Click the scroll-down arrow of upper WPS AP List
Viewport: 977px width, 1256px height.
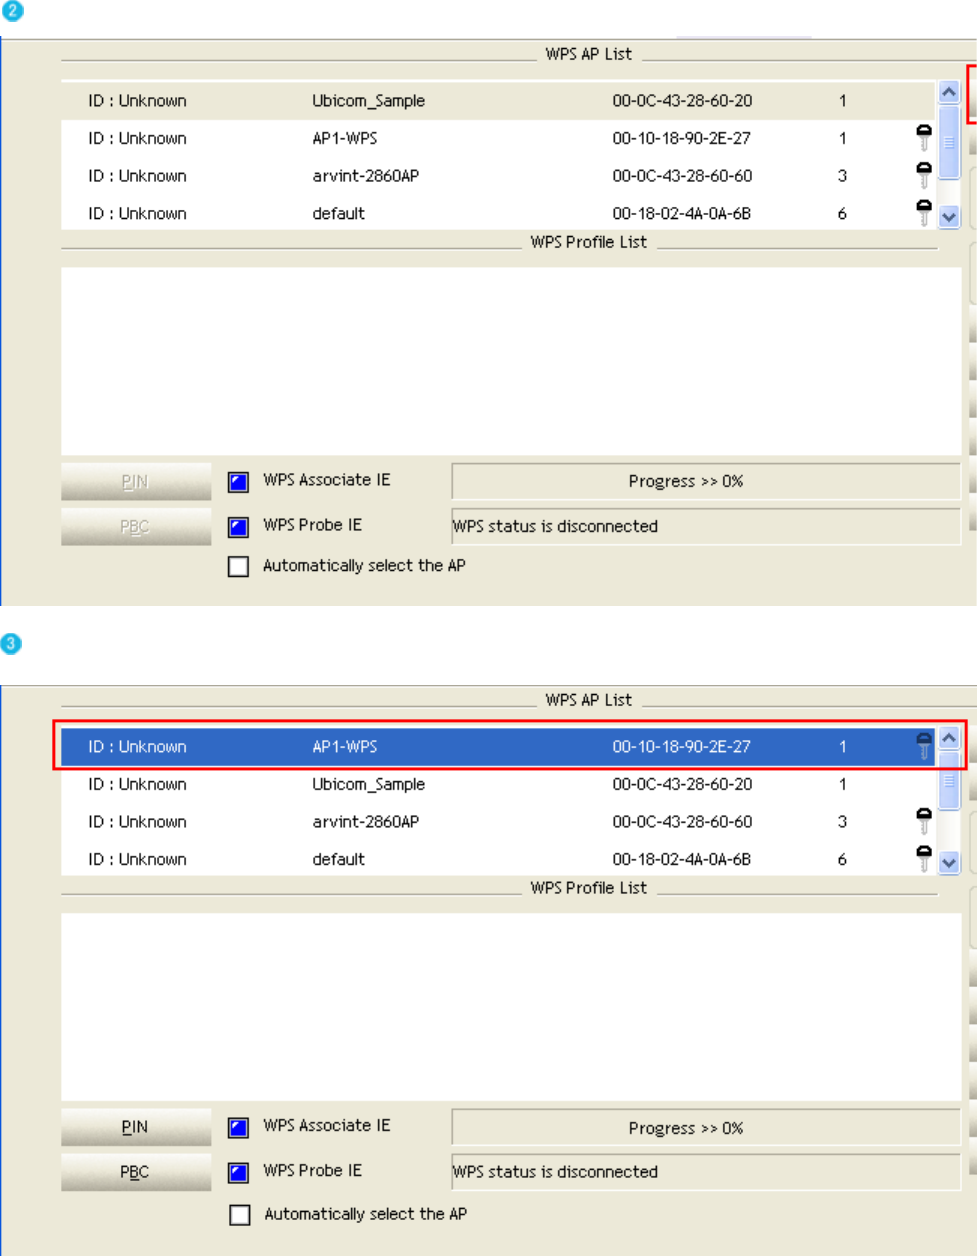point(949,216)
